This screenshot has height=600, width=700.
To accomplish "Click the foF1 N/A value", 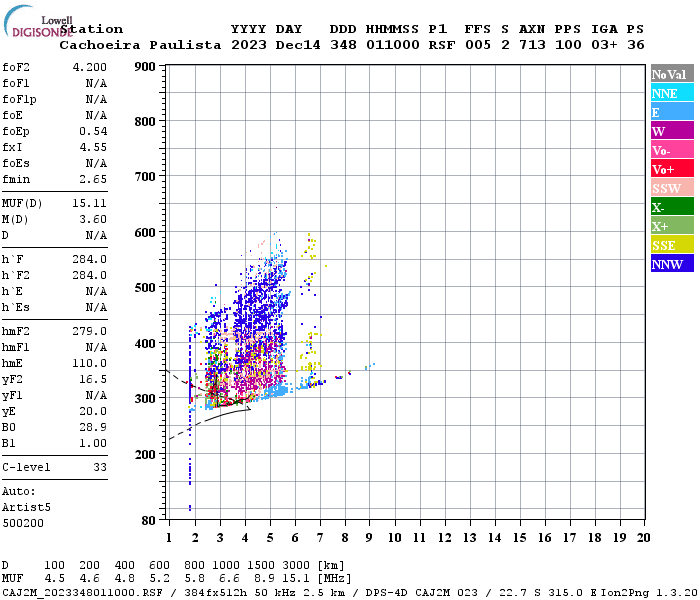I will [96, 83].
